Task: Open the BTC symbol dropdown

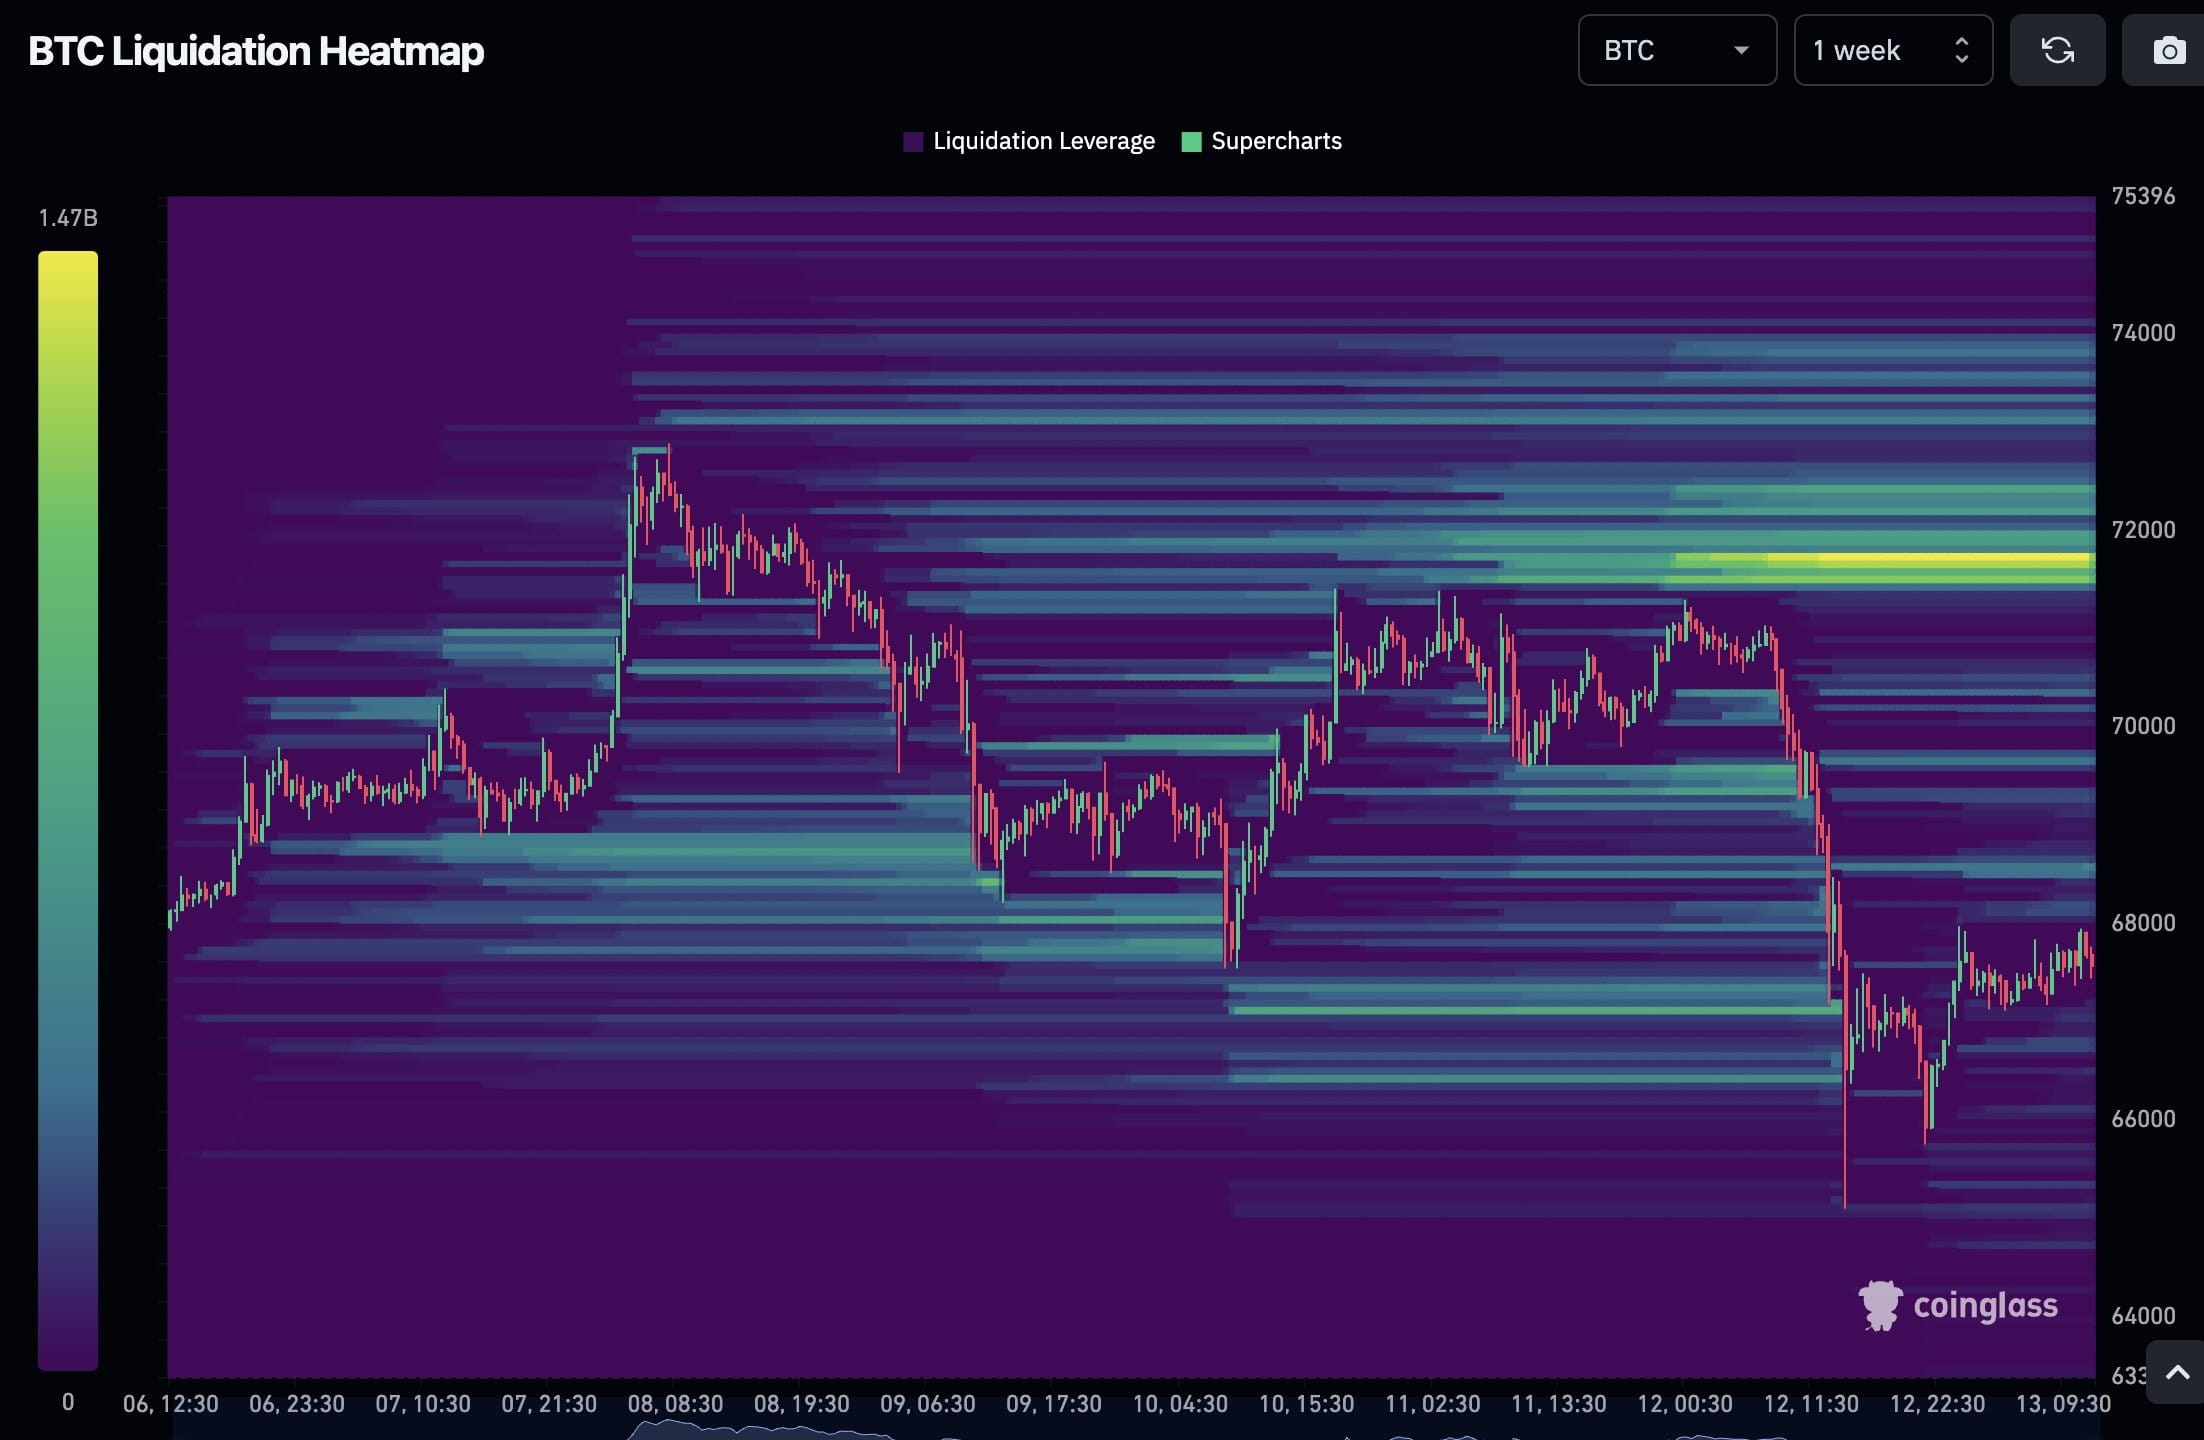Action: (1677, 50)
